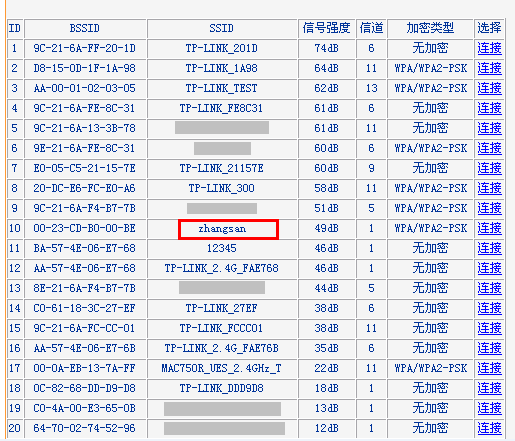
Task: Click the SSID column header
Action: (x=221, y=28)
